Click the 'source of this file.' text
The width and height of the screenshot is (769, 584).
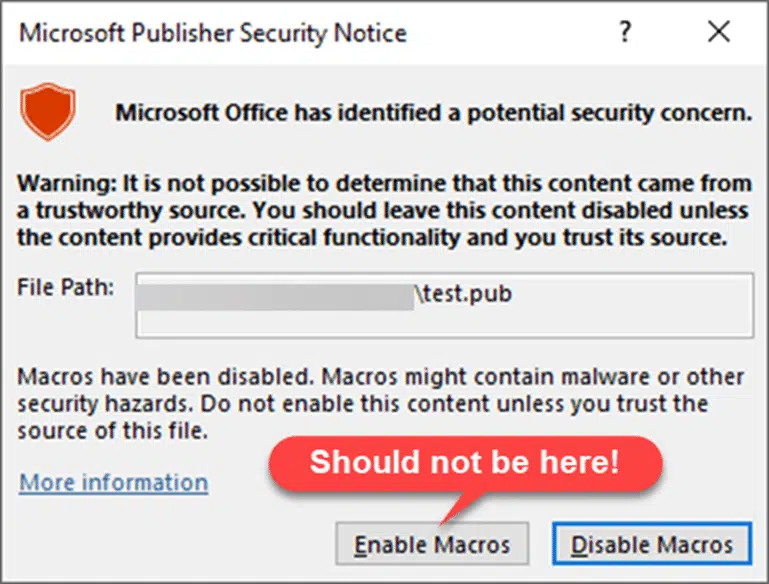pyautogui.click(x=112, y=431)
